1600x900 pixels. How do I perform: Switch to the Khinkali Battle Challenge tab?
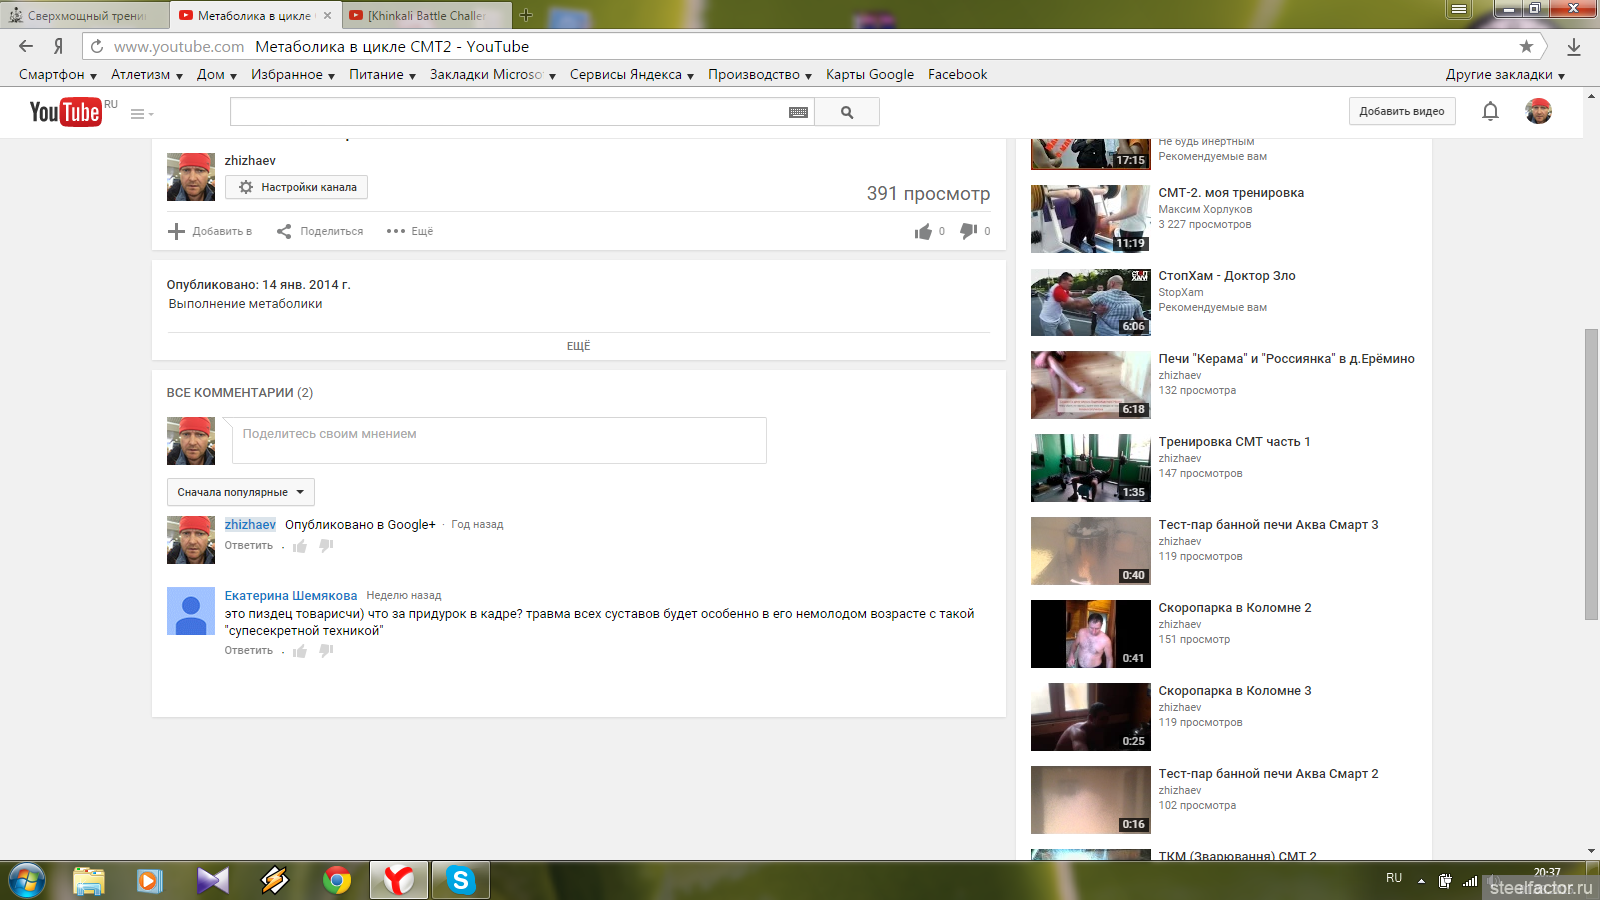[425, 16]
